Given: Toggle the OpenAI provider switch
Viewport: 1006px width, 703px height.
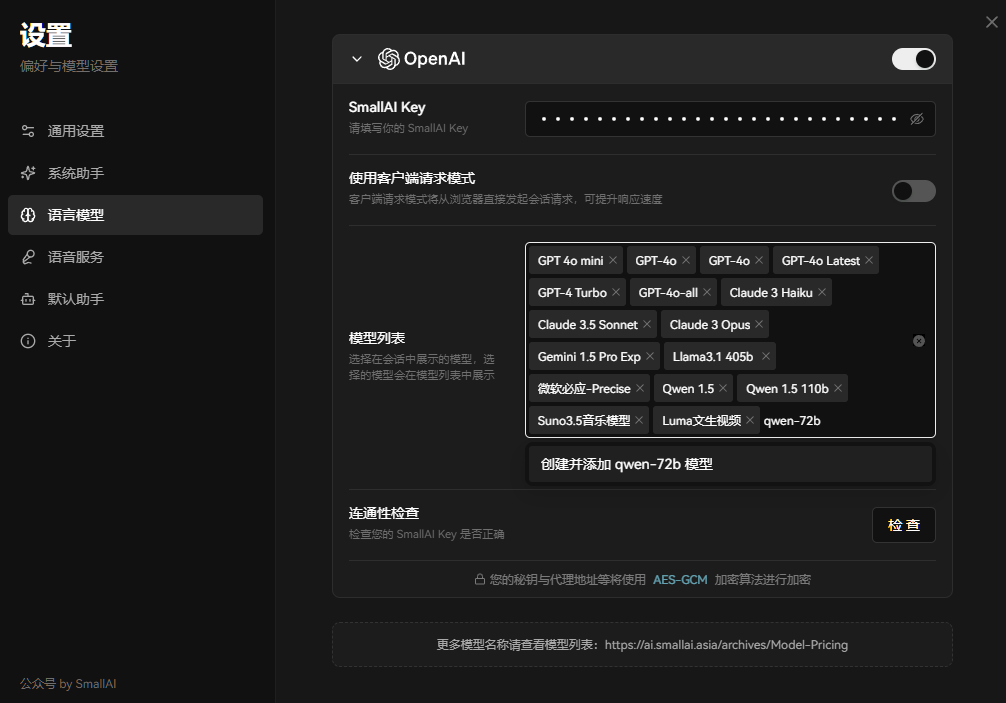Looking at the screenshot, I should (x=914, y=59).
